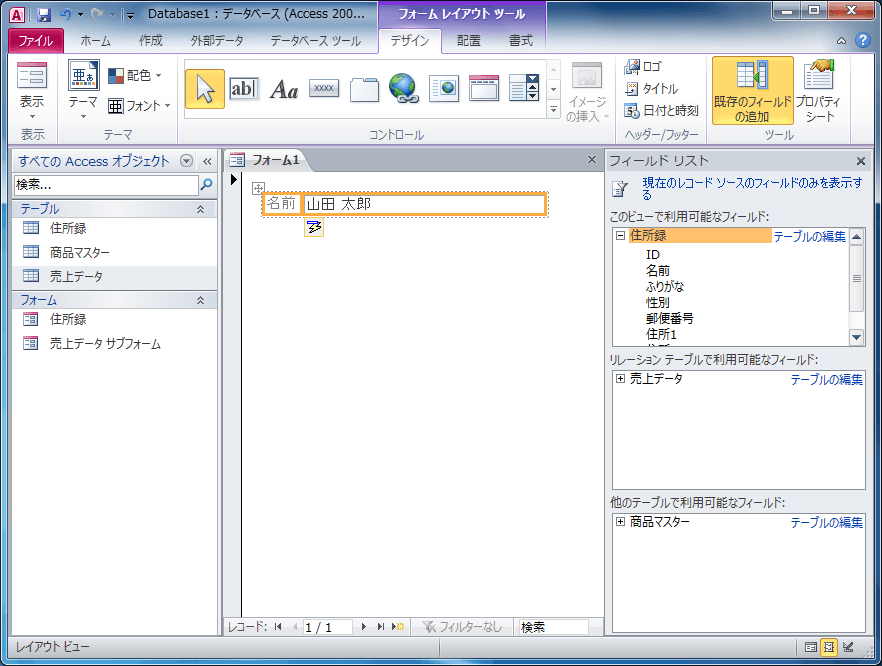This screenshot has height=666, width=882.
Task: Click the 名前 text box with 山田 太郎
Action: [425, 204]
